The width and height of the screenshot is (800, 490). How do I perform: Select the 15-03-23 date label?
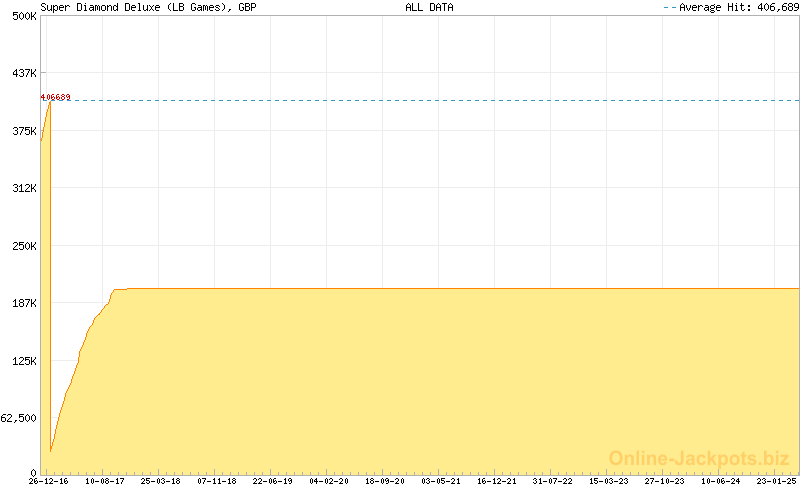(x=609, y=481)
